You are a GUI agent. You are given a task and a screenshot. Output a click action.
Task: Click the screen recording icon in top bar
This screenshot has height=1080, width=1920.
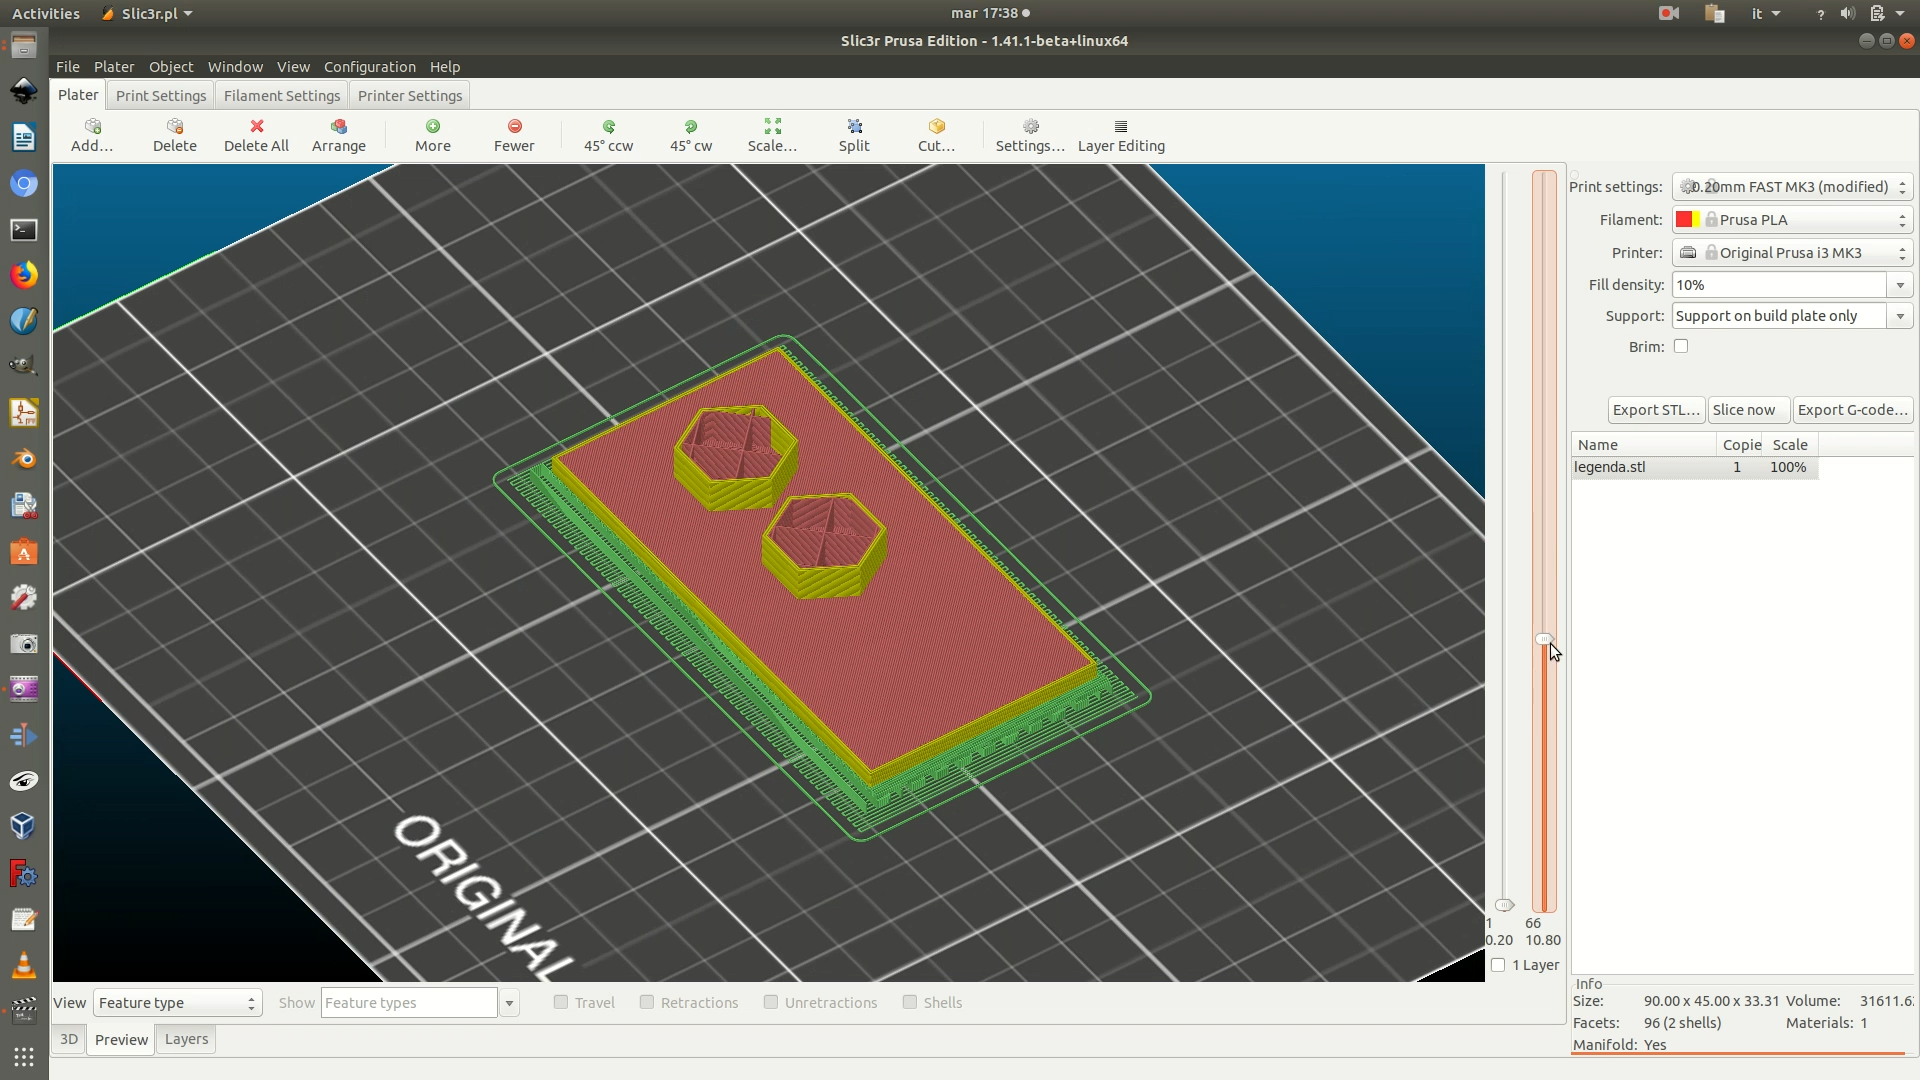tap(1669, 13)
